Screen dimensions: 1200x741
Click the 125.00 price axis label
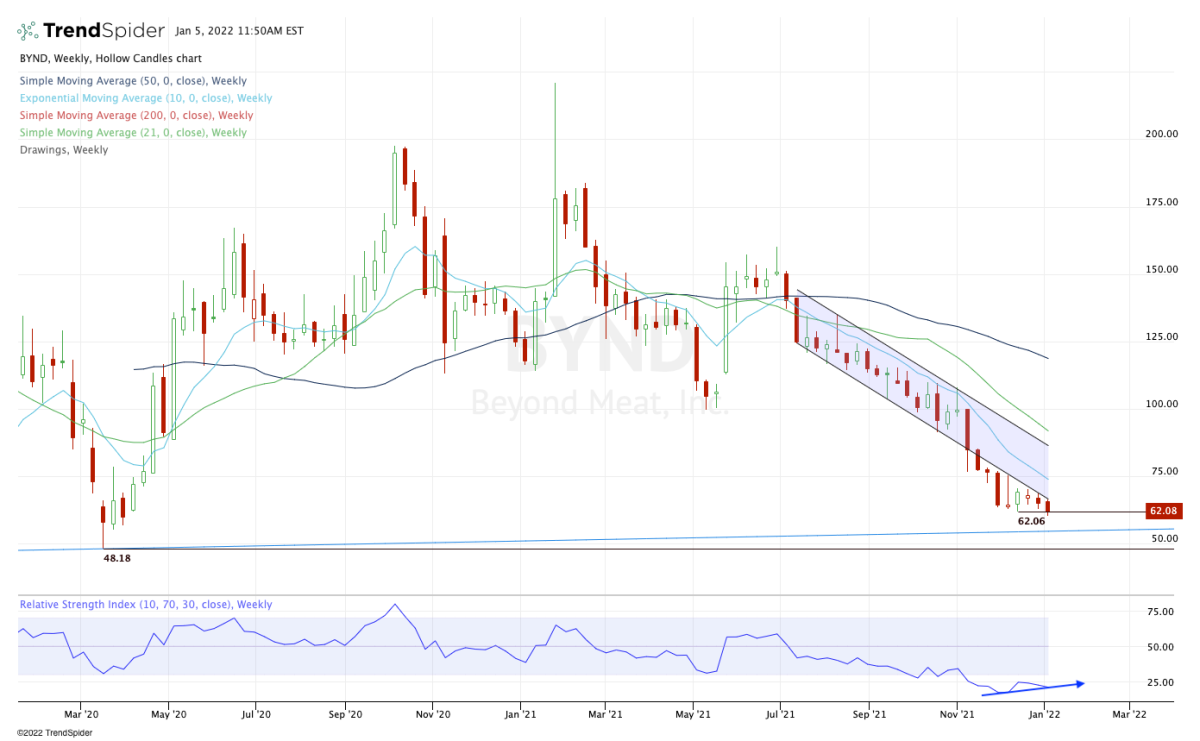tap(1163, 337)
